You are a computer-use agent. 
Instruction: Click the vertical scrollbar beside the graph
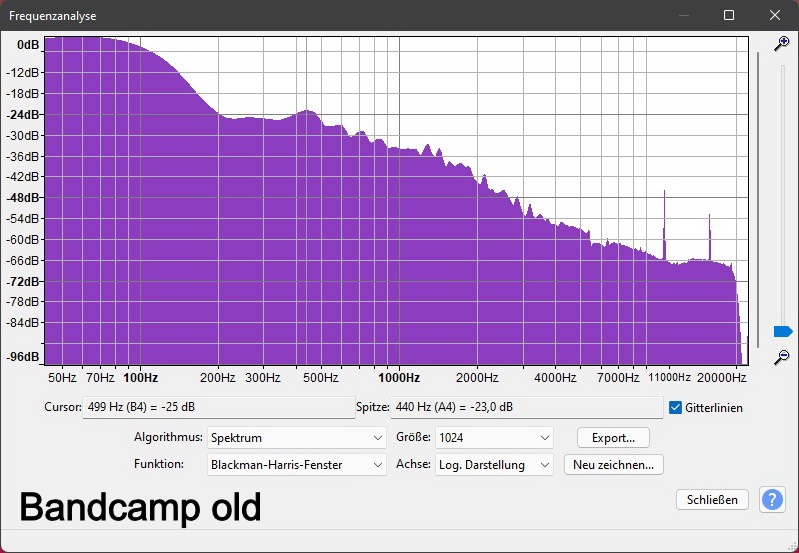[758, 200]
